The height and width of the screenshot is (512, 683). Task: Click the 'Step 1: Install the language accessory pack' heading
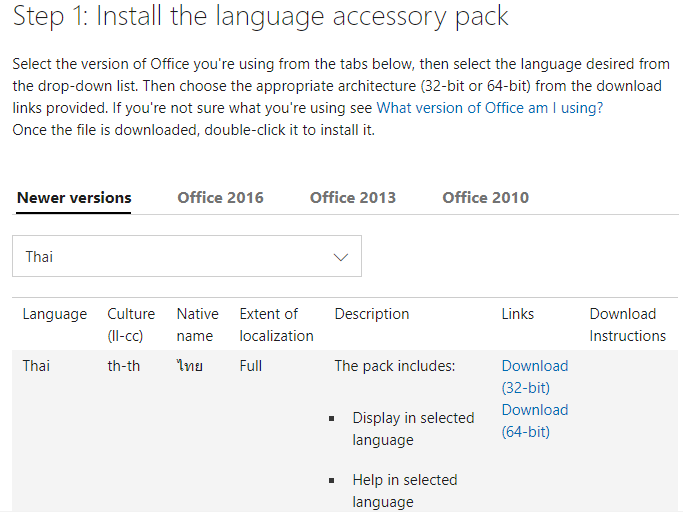pyautogui.click(x=260, y=16)
